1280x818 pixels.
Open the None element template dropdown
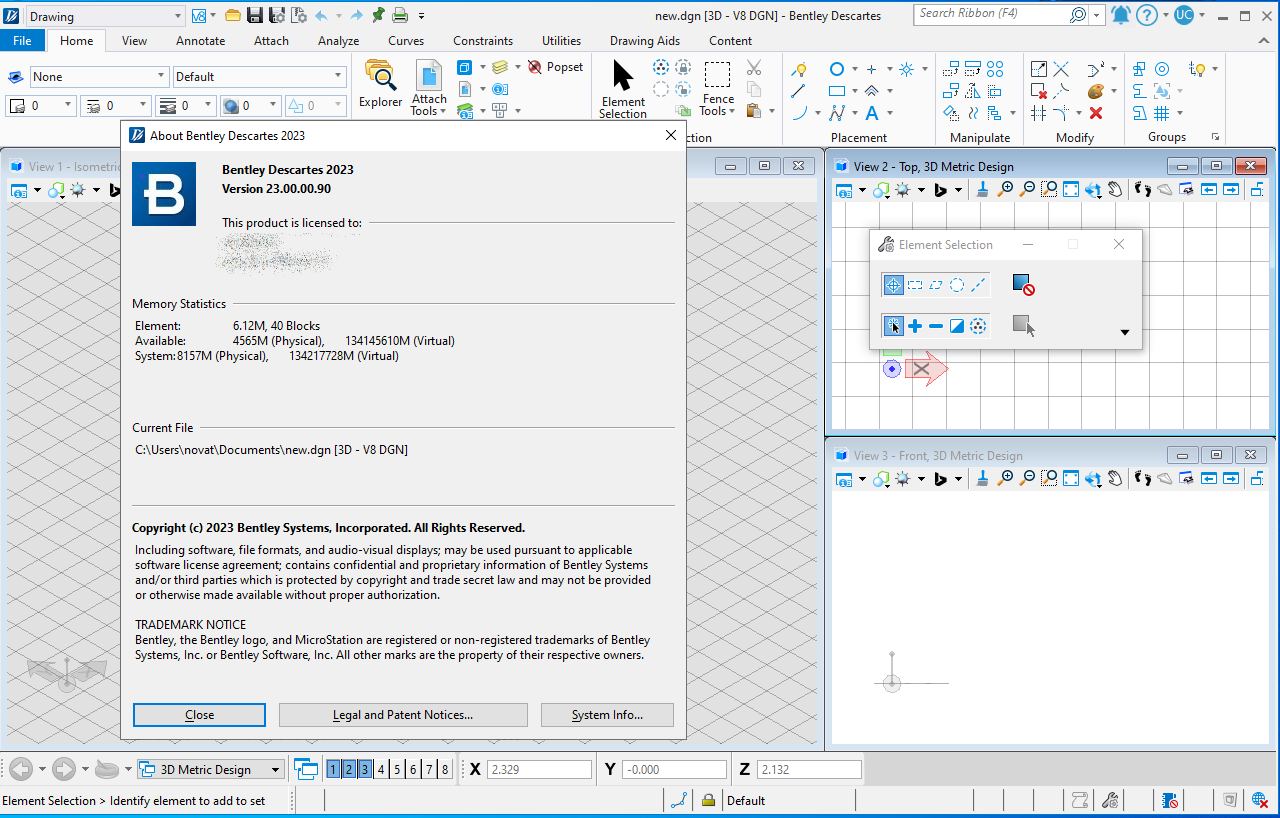click(98, 77)
